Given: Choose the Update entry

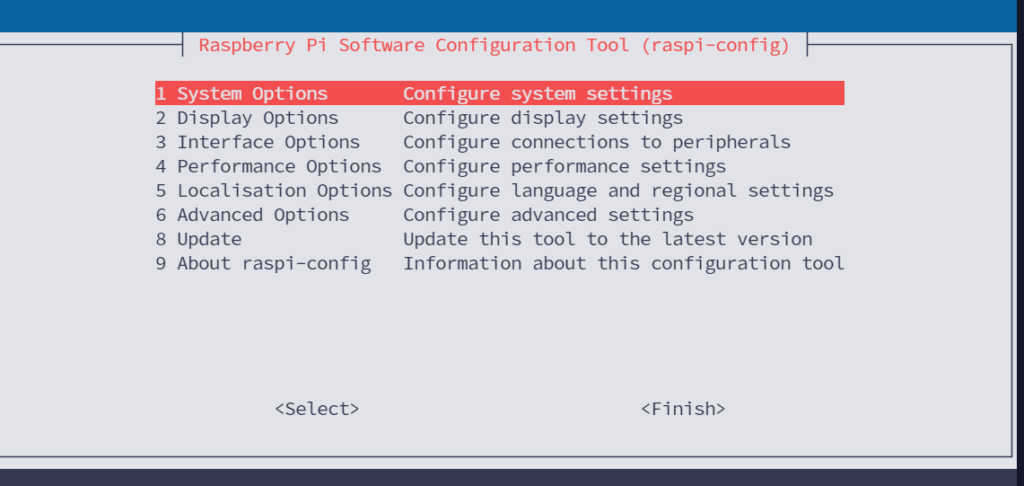Looking at the screenshot, I should click(209, 239).
